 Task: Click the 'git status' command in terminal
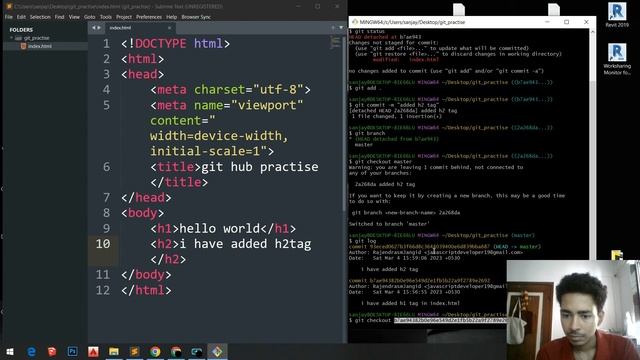pos(367,31)
